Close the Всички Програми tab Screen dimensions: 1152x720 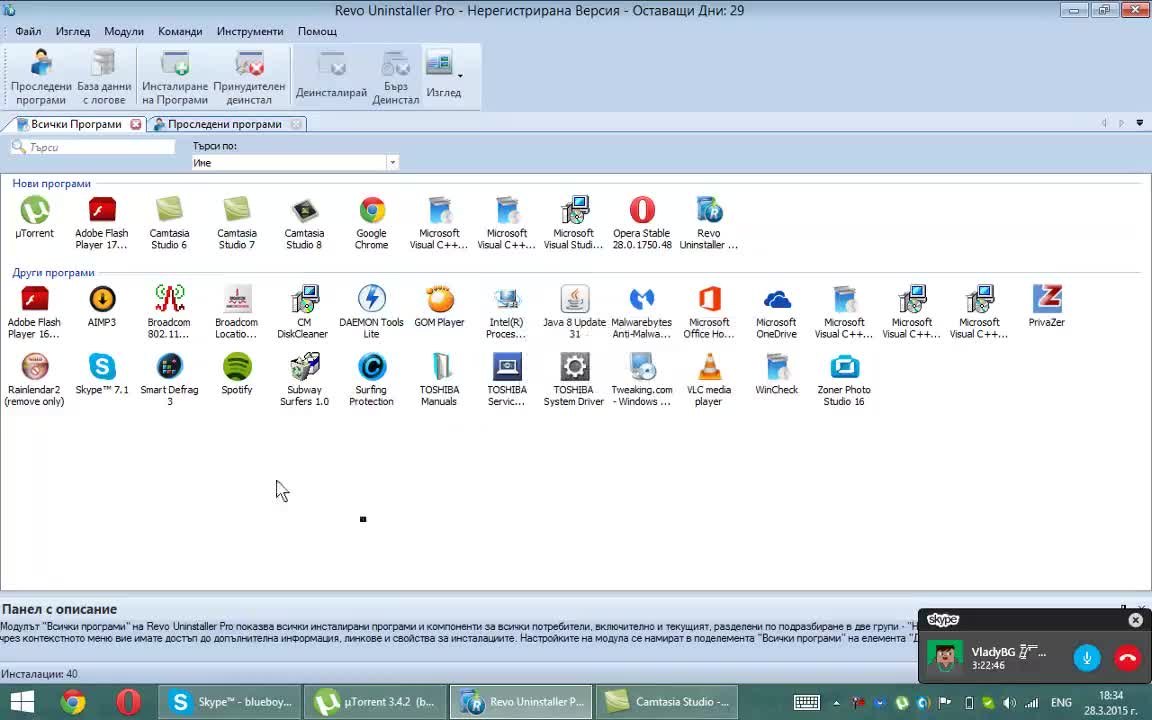136,124
